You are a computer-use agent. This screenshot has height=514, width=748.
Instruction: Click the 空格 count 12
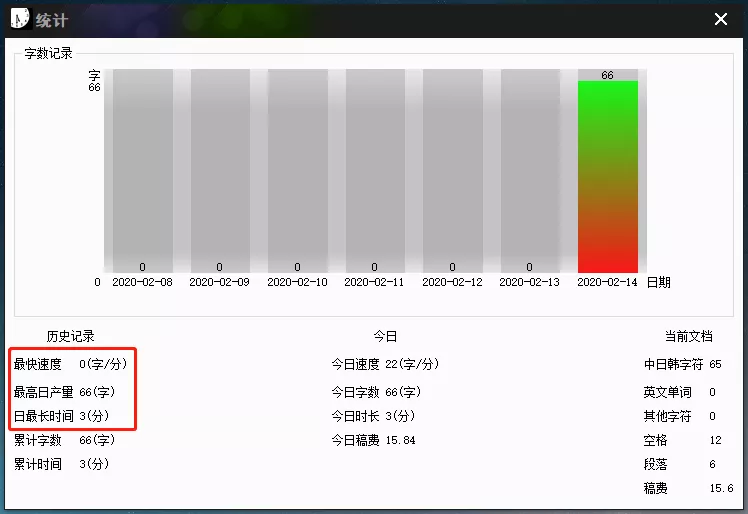[716, 440]
